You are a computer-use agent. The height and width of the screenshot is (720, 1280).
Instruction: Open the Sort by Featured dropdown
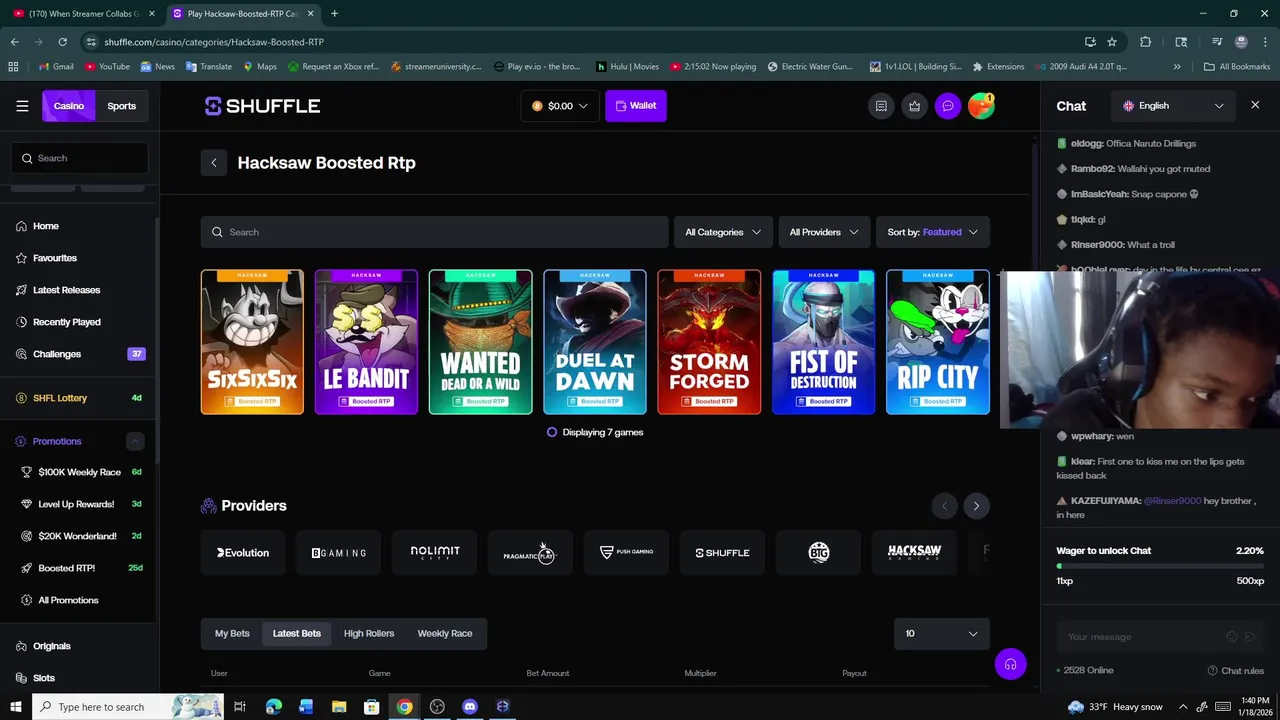click(933, 232)
